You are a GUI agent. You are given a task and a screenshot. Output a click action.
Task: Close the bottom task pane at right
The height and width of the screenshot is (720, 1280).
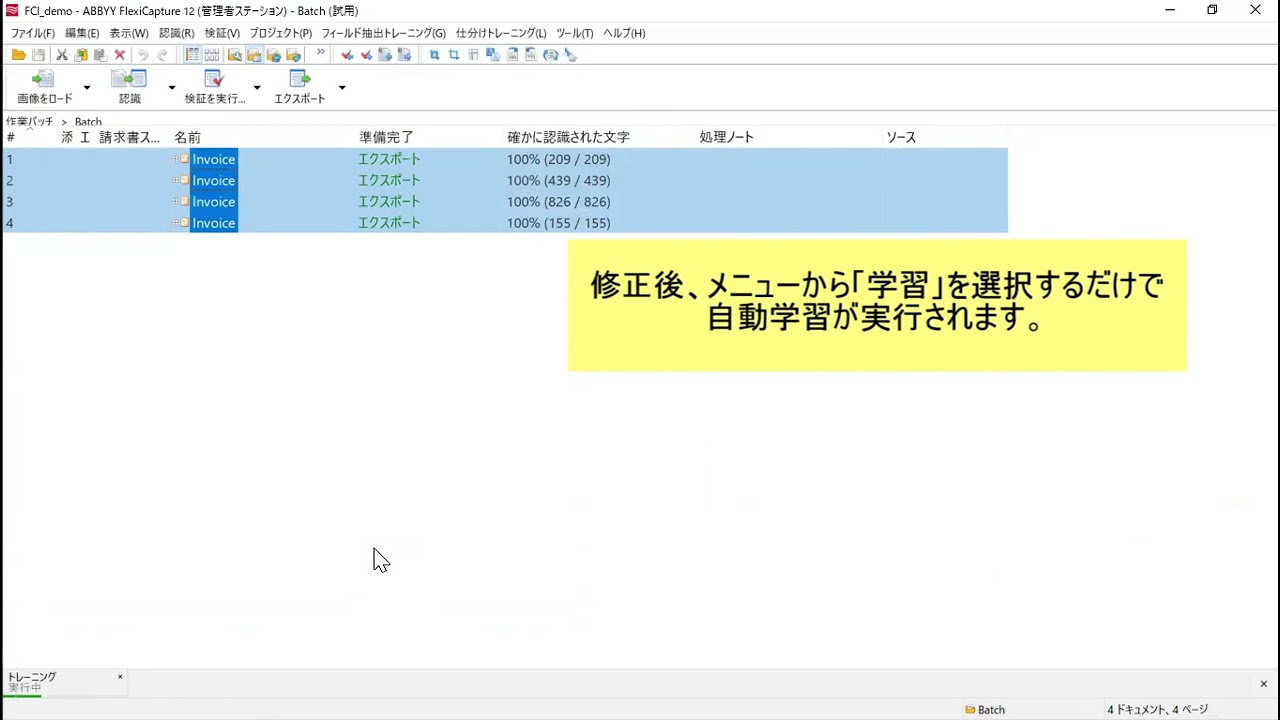pos(1263,684)
